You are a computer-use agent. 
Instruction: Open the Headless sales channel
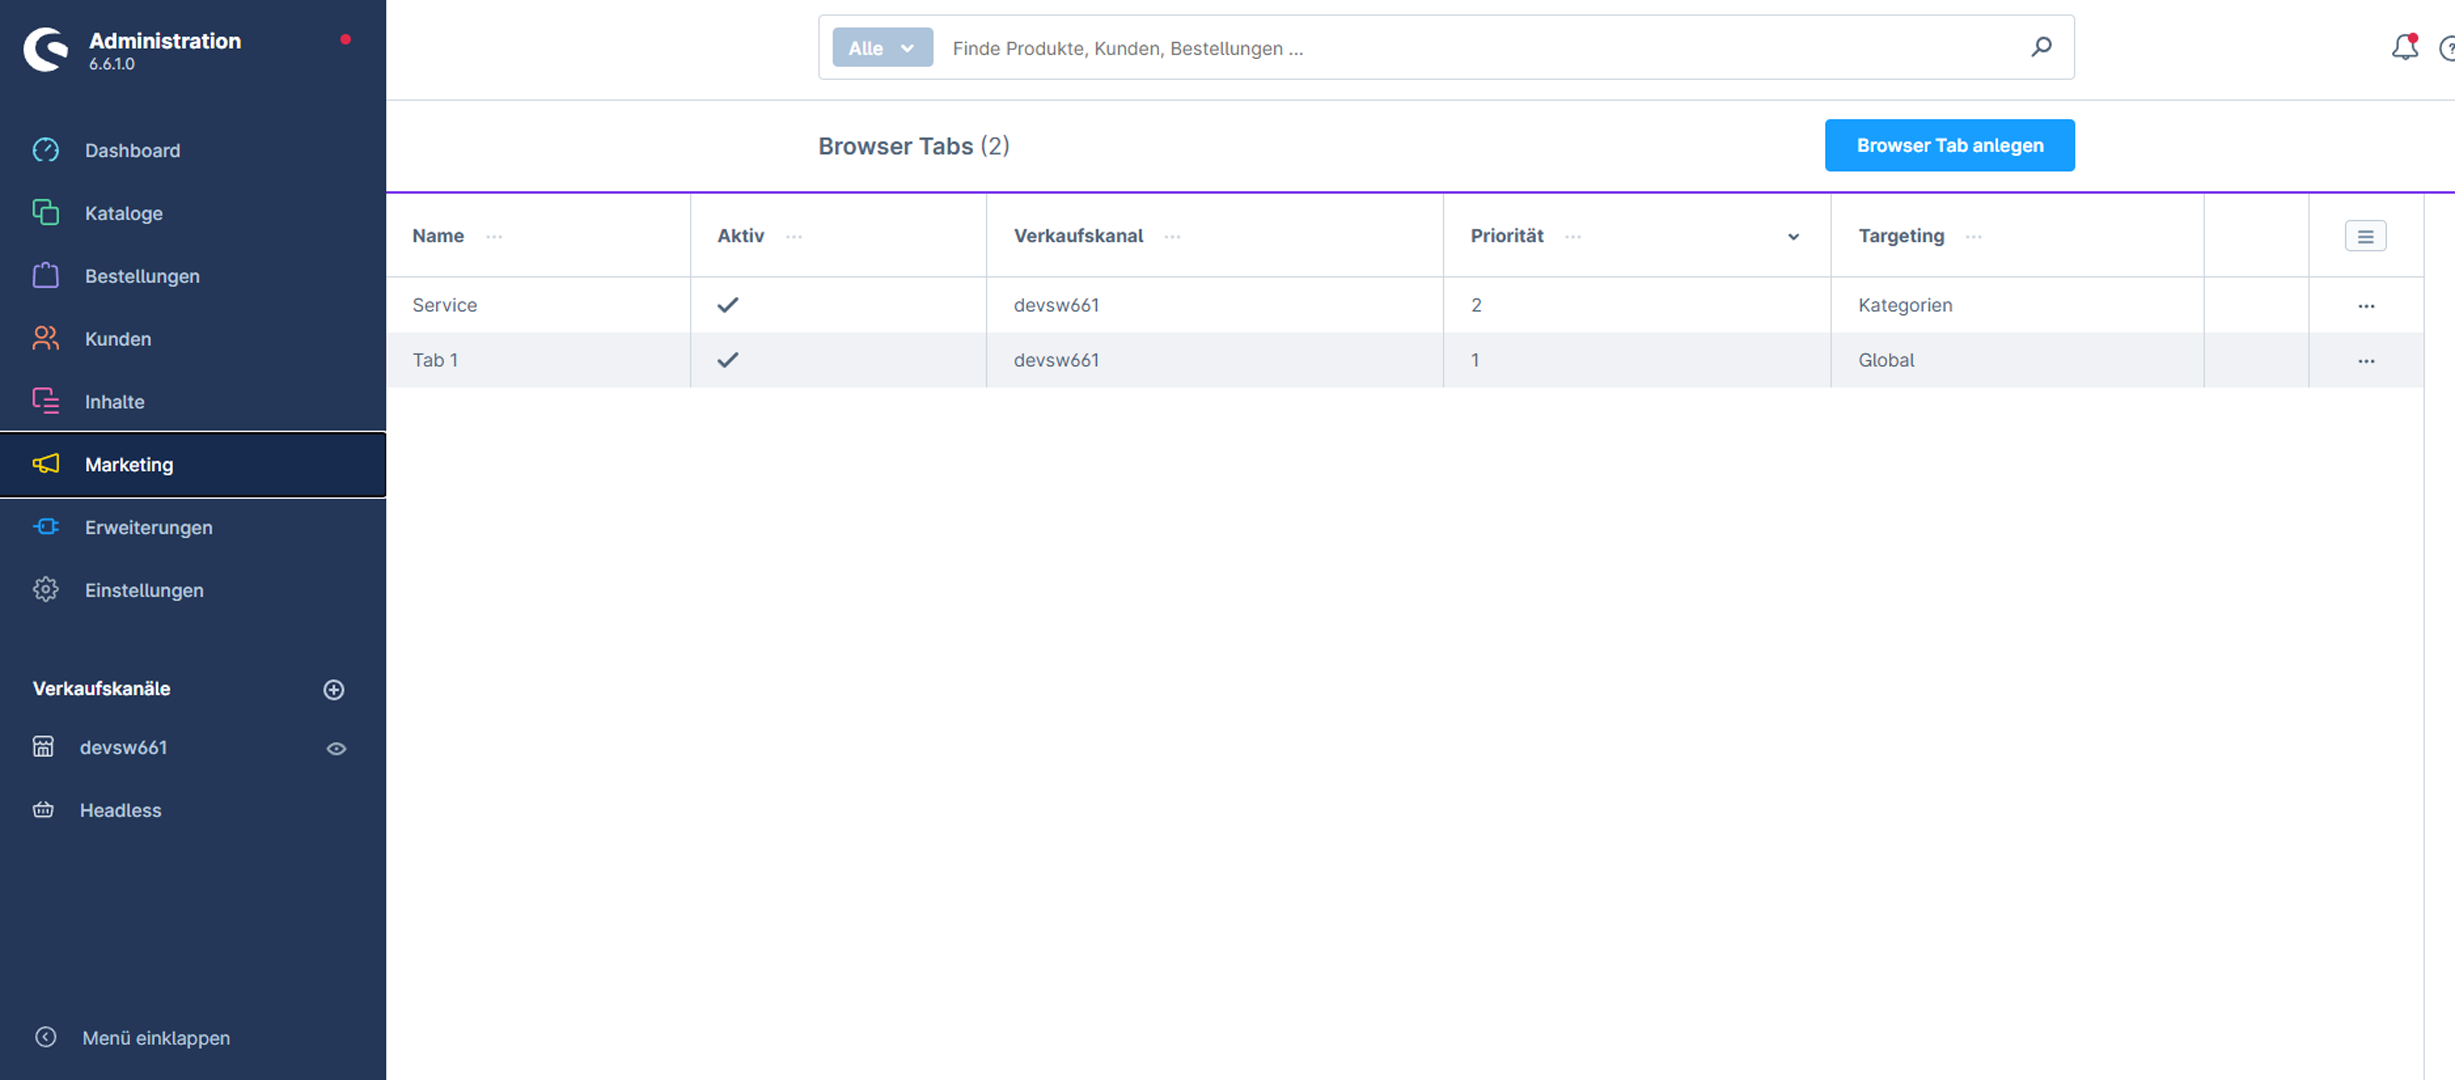tap(120, 810)
